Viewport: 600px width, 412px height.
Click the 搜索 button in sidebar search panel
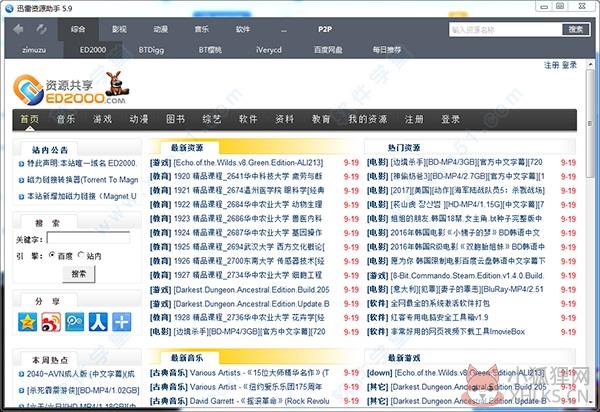[x=79, y=274]
